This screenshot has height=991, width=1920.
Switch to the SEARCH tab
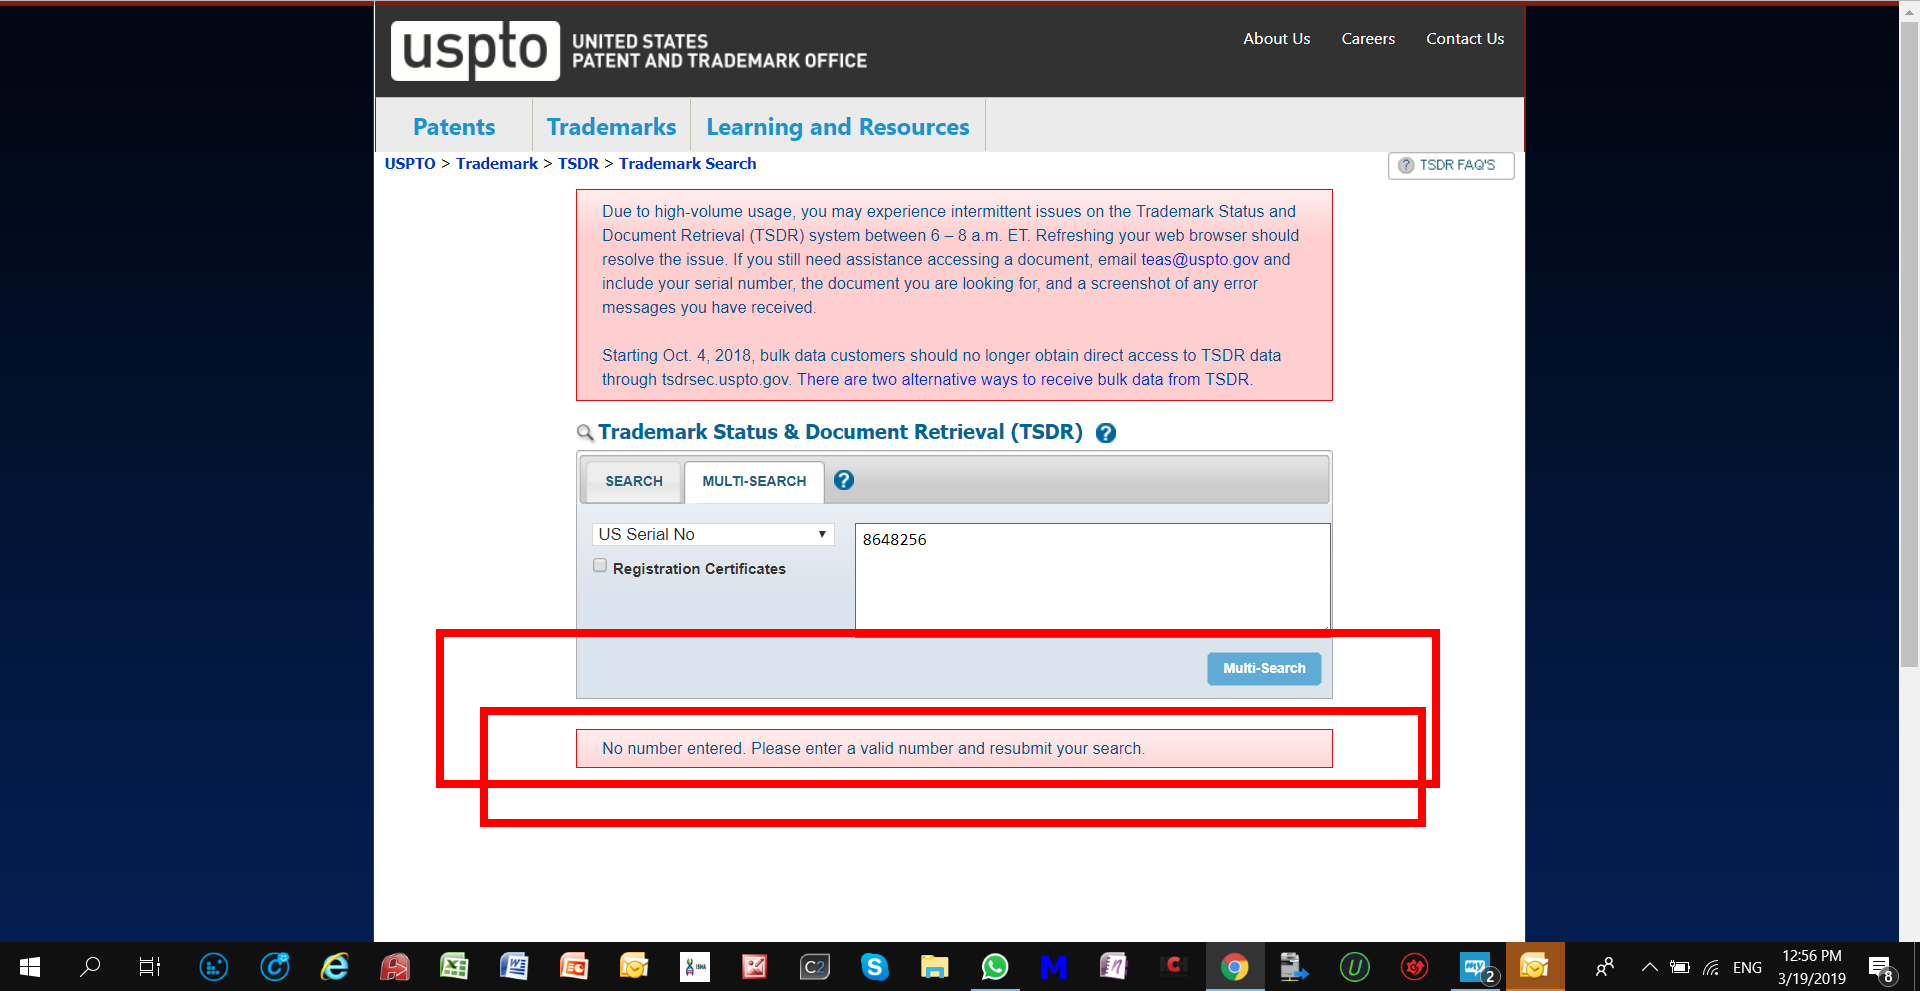[x=633, y=481]
